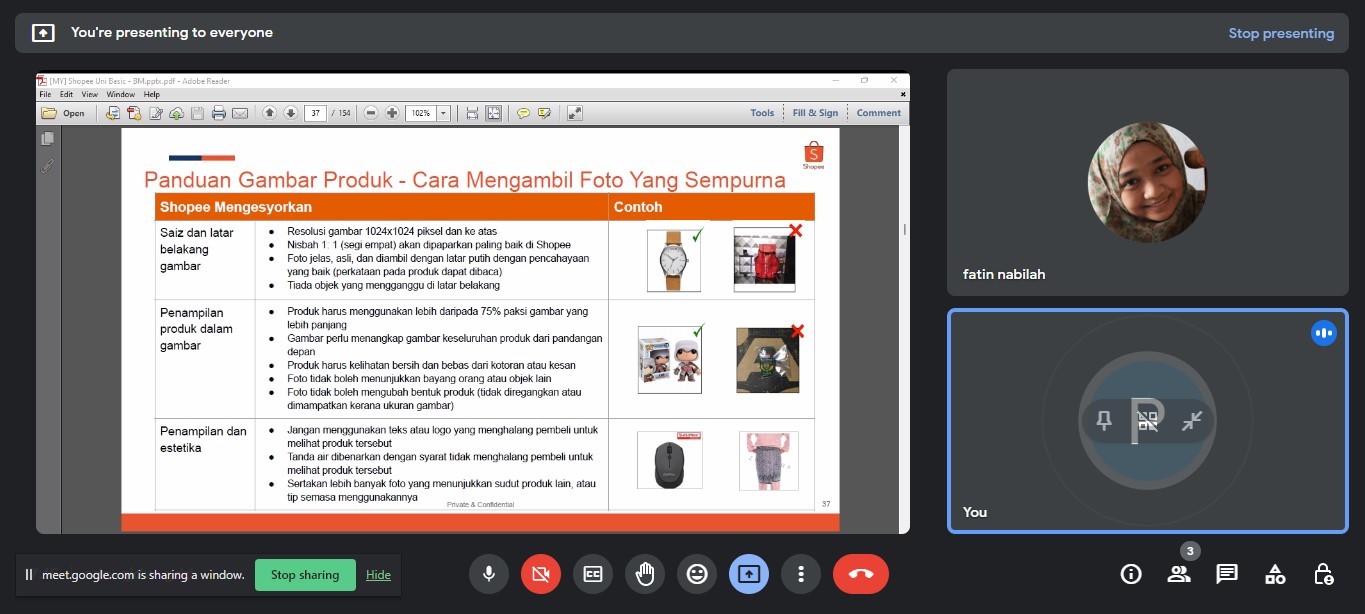Stop presenting from the top banner
This screenshot has height=614, width=1365.
pos(1281,33)
